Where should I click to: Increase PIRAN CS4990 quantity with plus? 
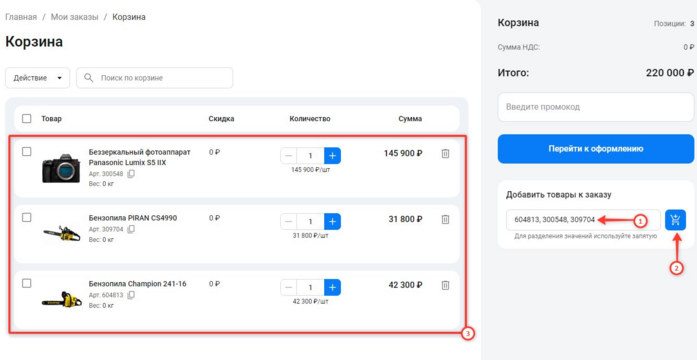click(x=332, y=221)
